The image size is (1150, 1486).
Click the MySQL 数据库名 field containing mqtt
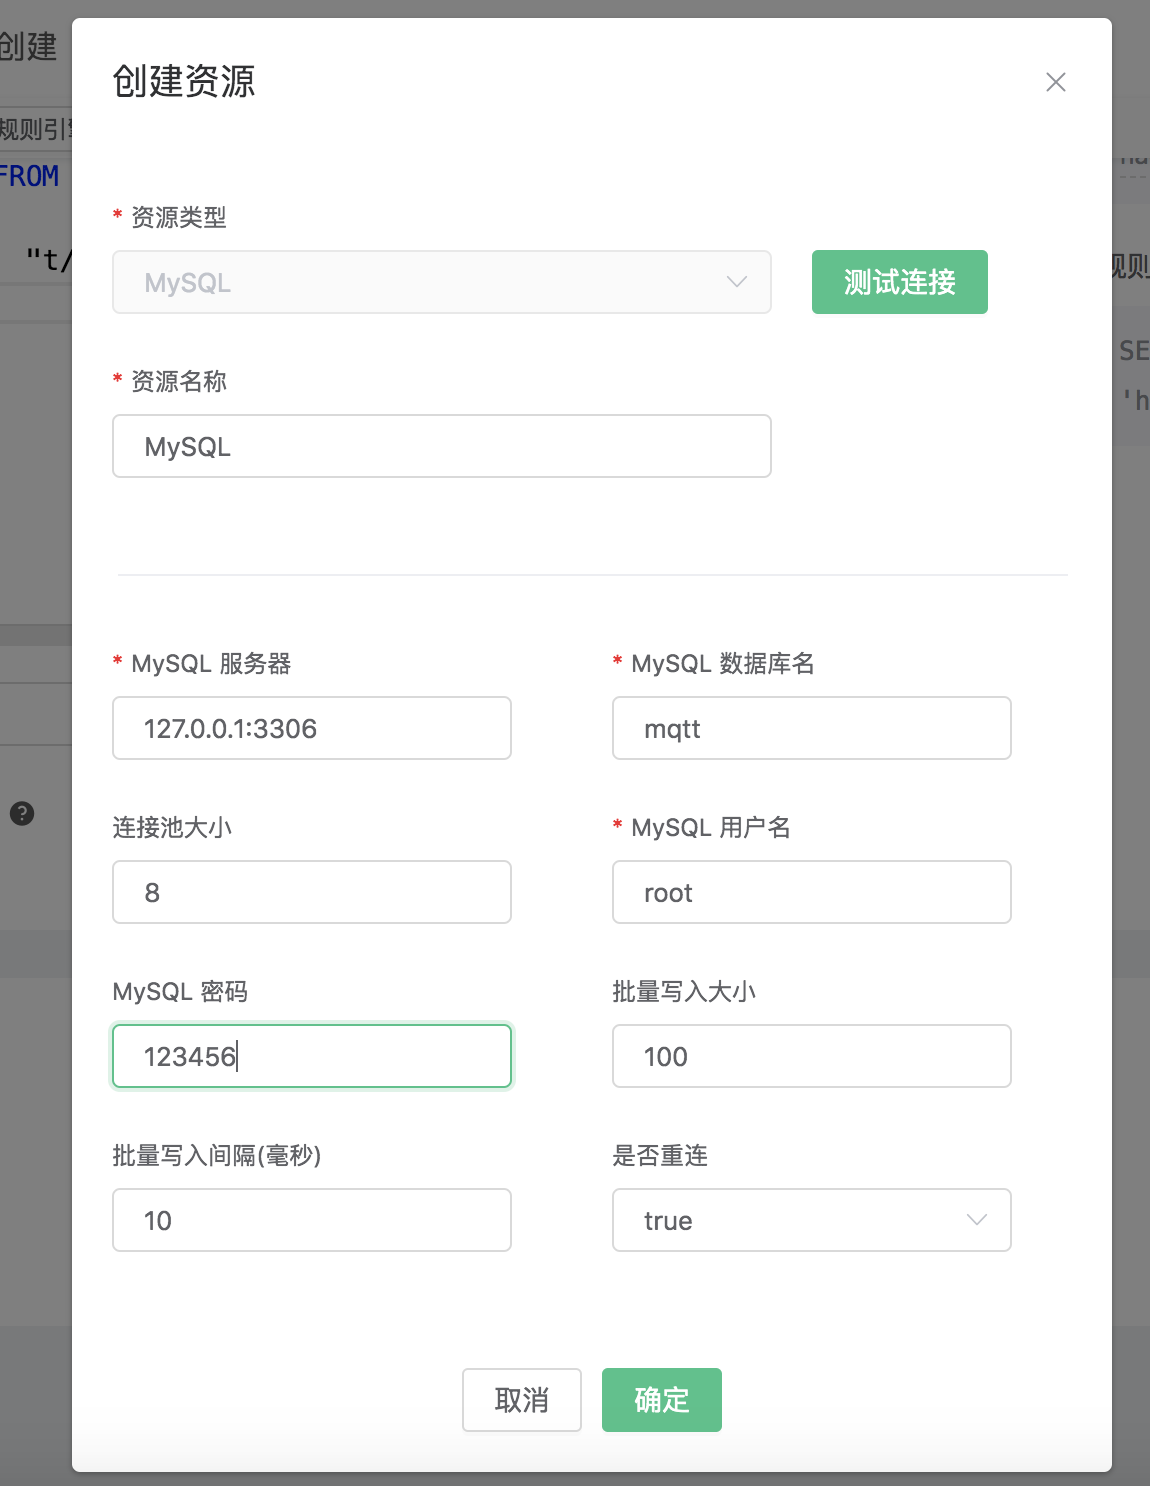pyautogui.click(x=811, y=728)
